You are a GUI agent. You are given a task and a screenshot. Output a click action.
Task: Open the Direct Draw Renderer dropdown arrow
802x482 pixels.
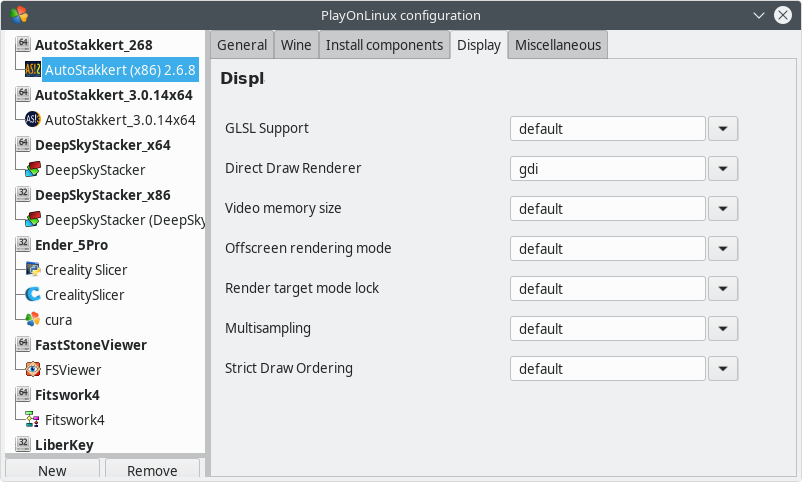[723, 168]
